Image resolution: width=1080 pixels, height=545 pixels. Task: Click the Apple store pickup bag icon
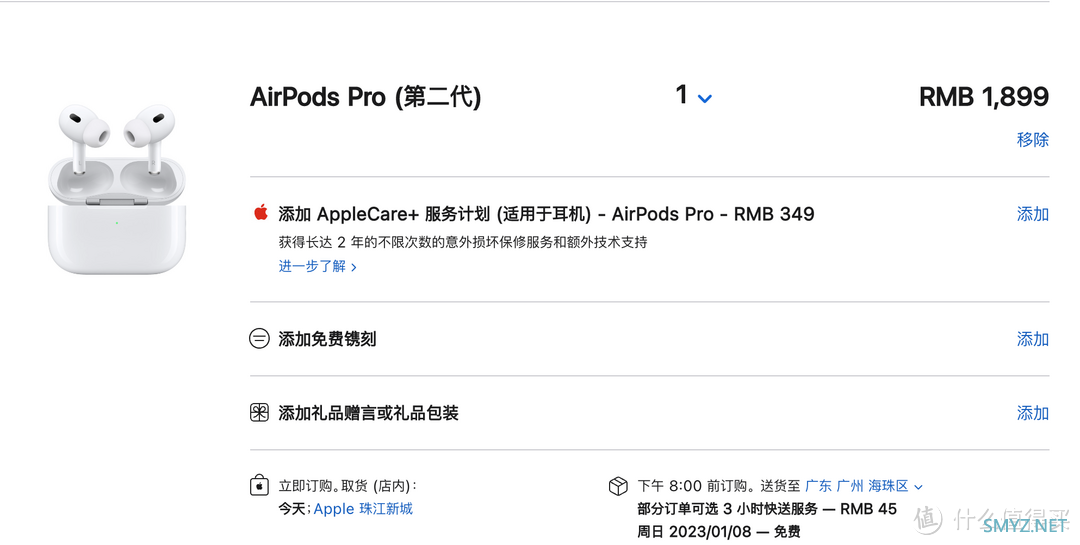259,485
